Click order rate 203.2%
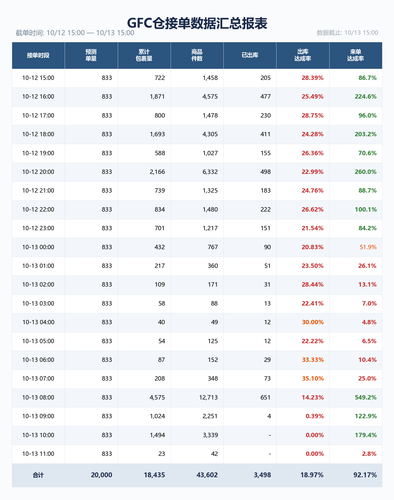394x500 pixels. pos(366,134)
